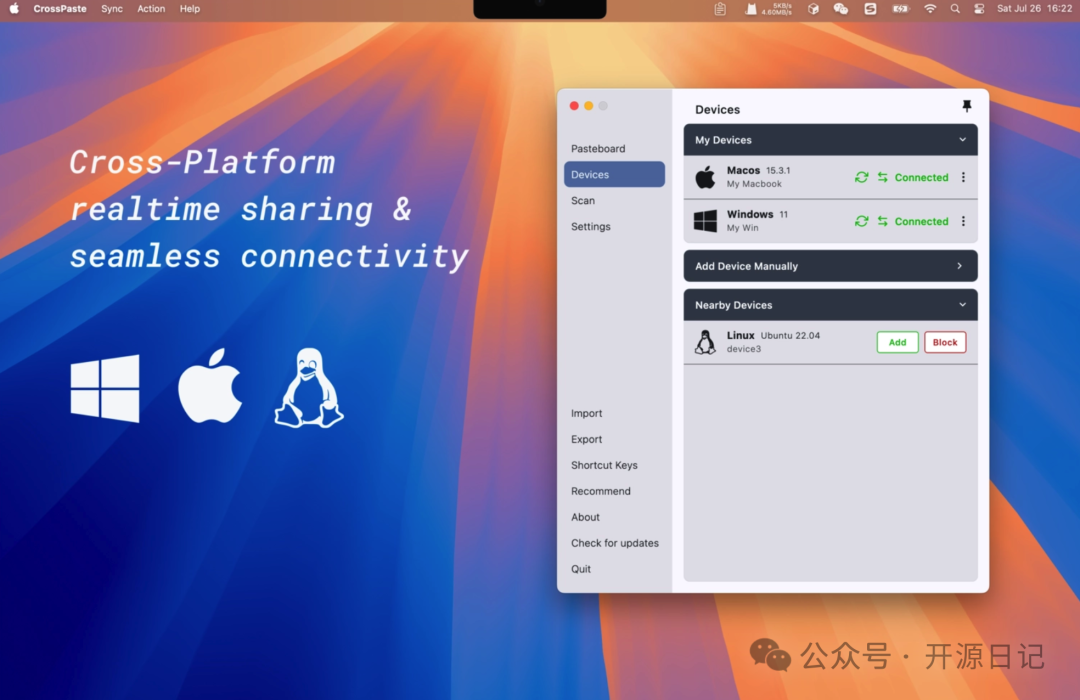Collapse the Nearby Devices section
Viewport: 1080px width, 700px height.
pos(962,305)
